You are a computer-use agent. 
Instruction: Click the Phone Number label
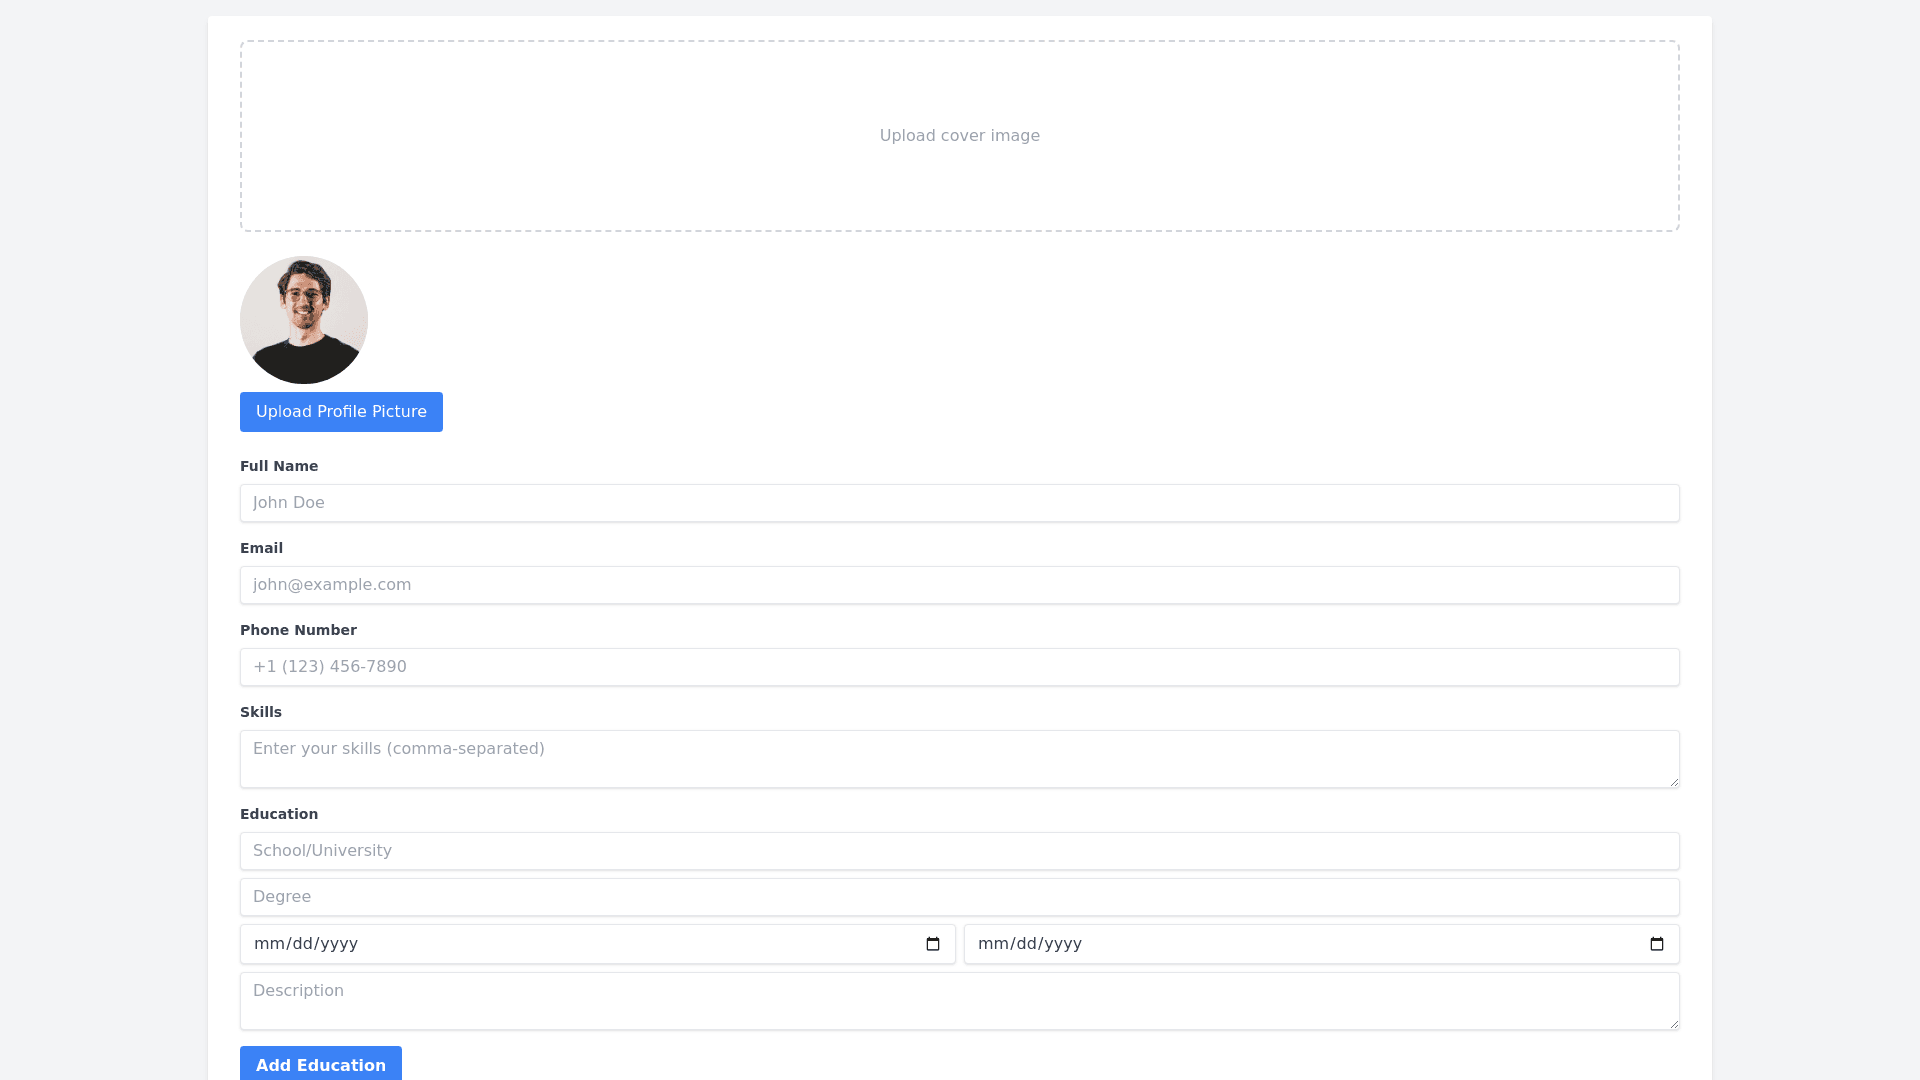click(298, 630)
